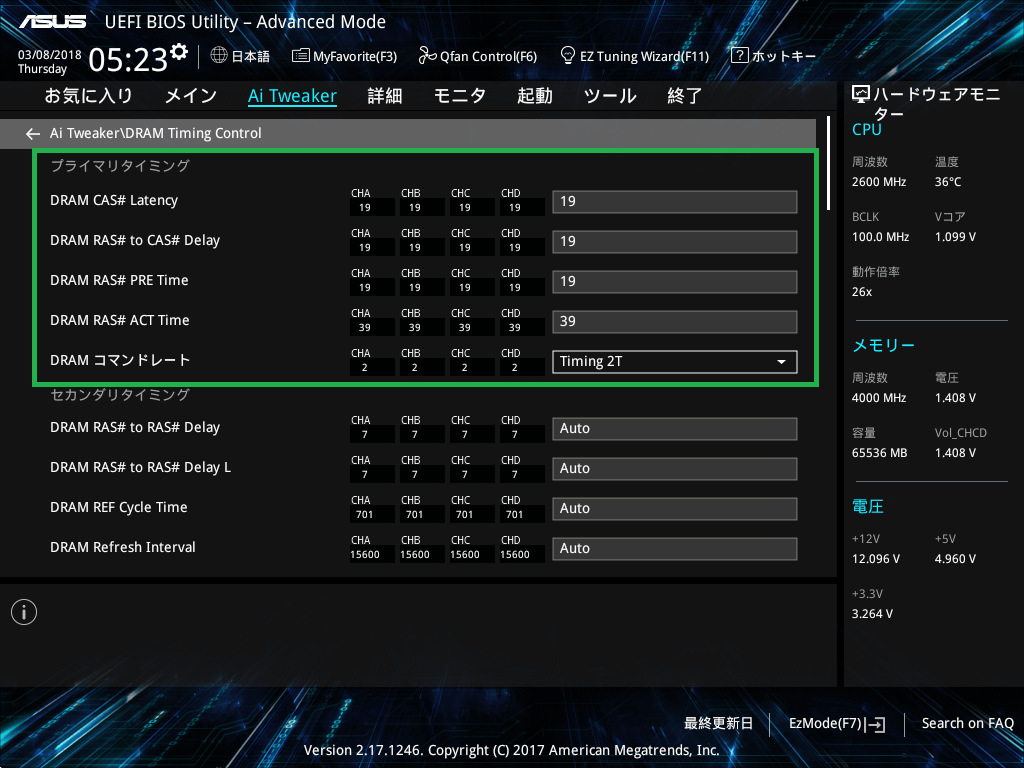The width and height of the screenshot is (1024, 768).
Task: Click the DRAM Refresh Interval field
Action: tap(675, 549)
